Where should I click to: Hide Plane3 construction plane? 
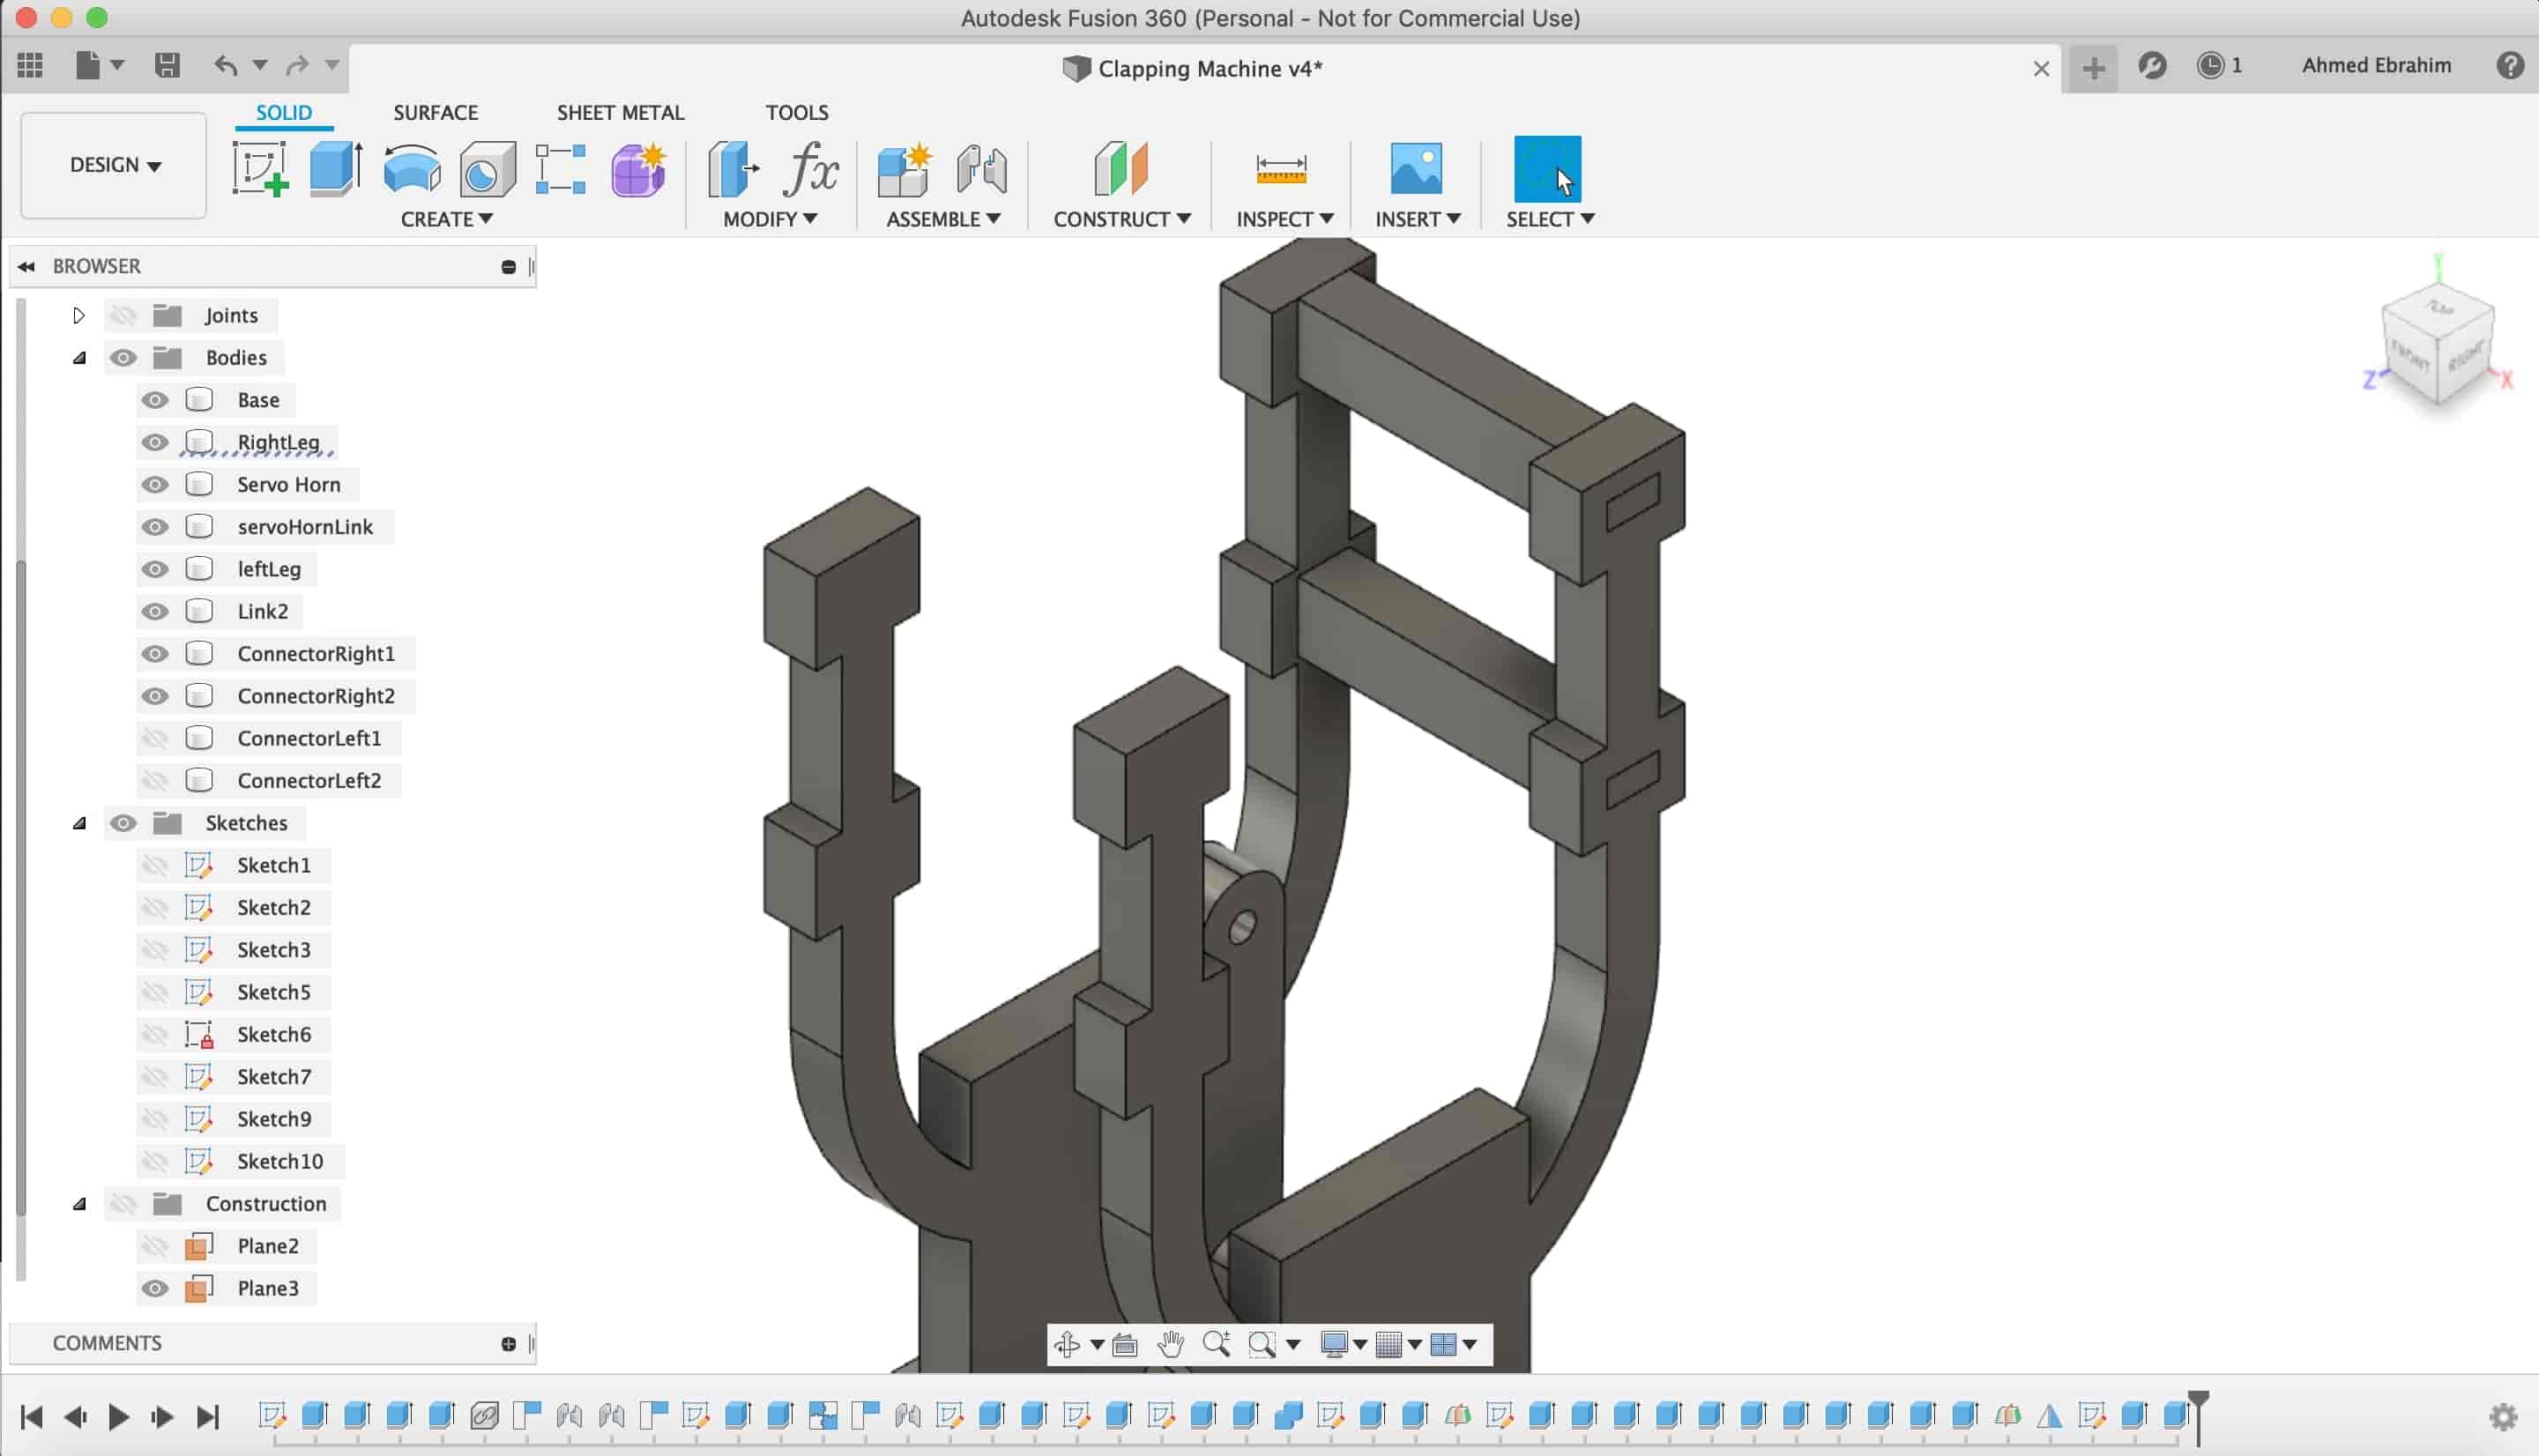point(154,1288)
